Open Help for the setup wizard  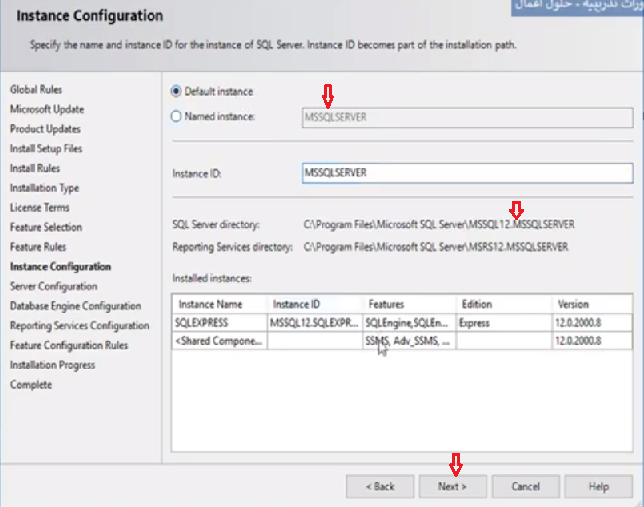coord(598,486)
